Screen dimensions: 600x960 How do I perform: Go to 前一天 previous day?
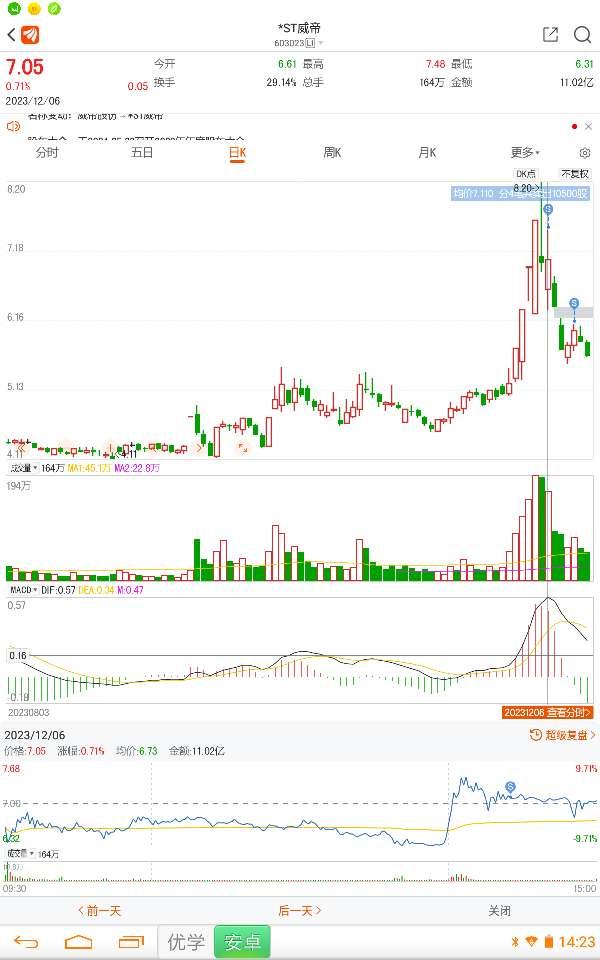point(99,911)
